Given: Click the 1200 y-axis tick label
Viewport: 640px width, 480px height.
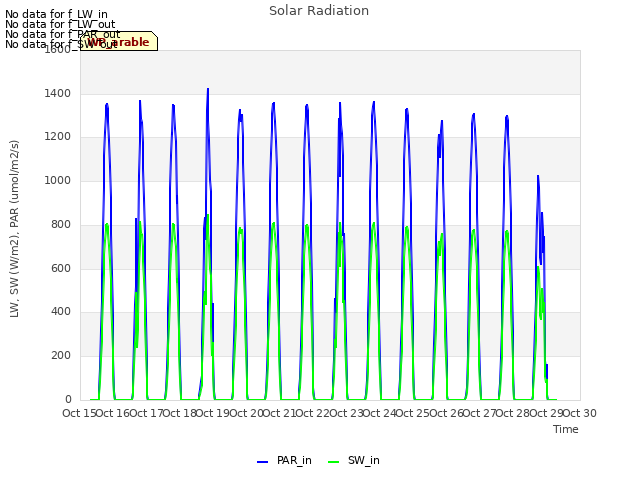Looking at the screenshot, I should click(58, 136).
